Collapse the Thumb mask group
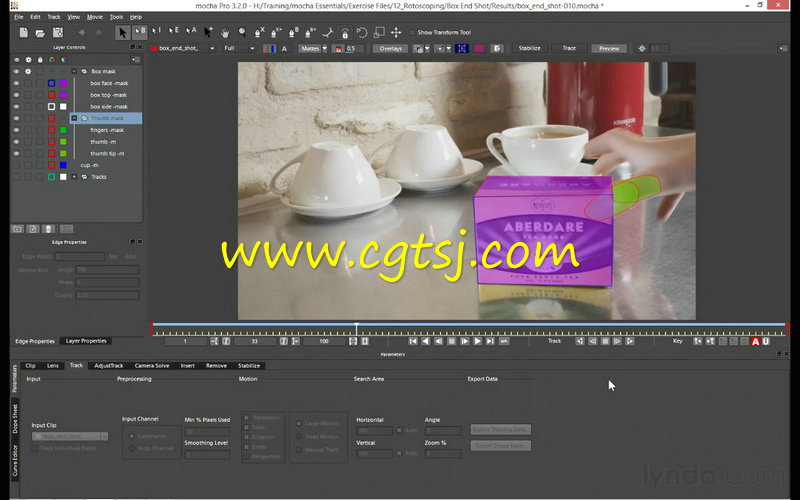 pos(74,118)
